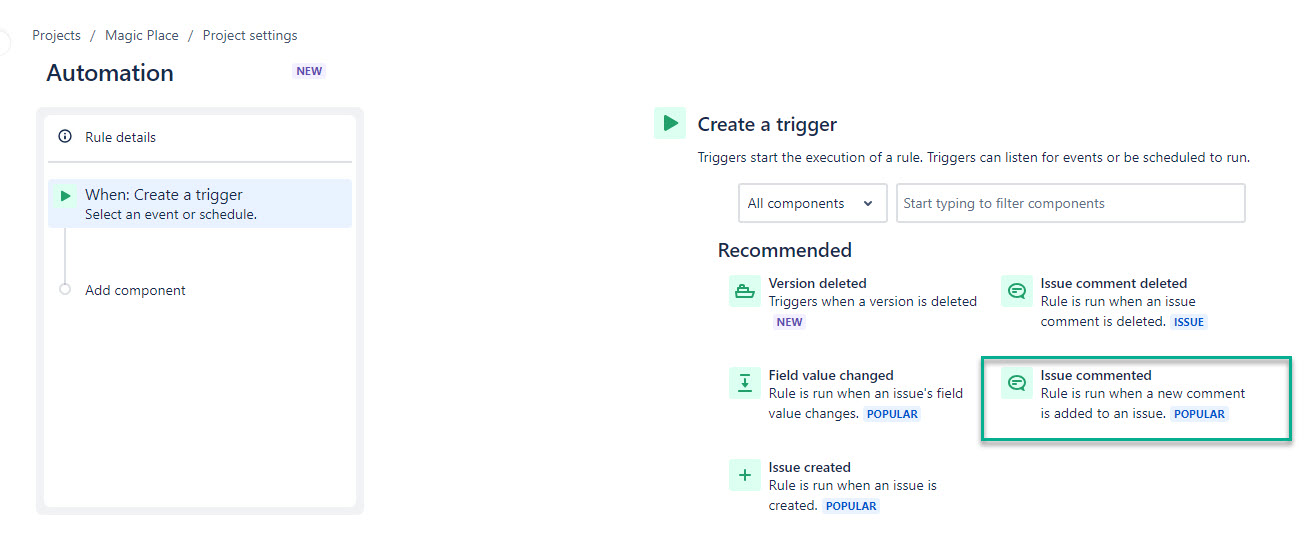Click the green play icon beside Create a trigger heading
The height and width of the screenshot is (557, 1307).
coord(669,124)
